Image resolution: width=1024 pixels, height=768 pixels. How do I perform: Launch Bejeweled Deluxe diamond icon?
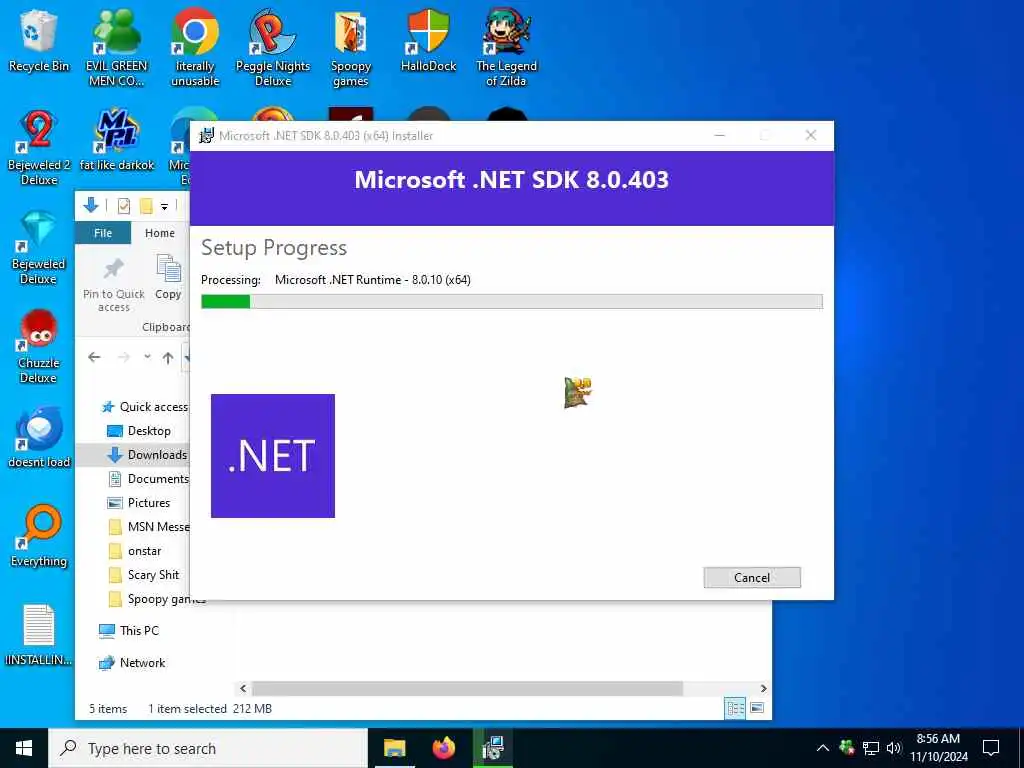point(39,247)
